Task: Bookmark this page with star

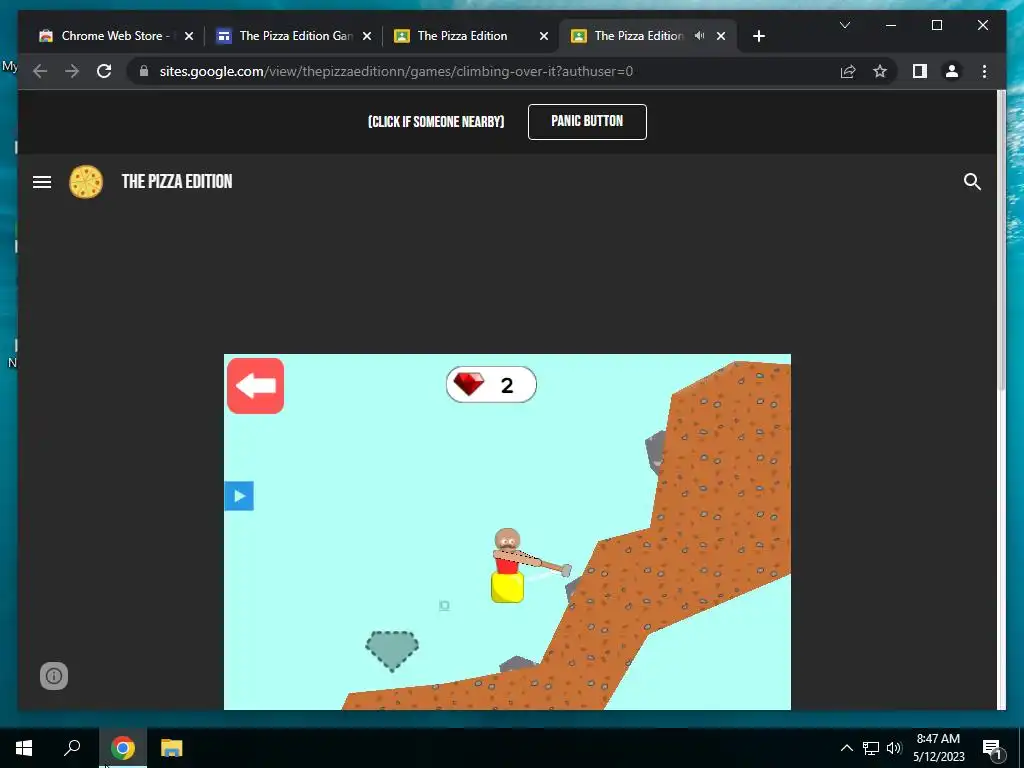Action: [x=880, y=71]
